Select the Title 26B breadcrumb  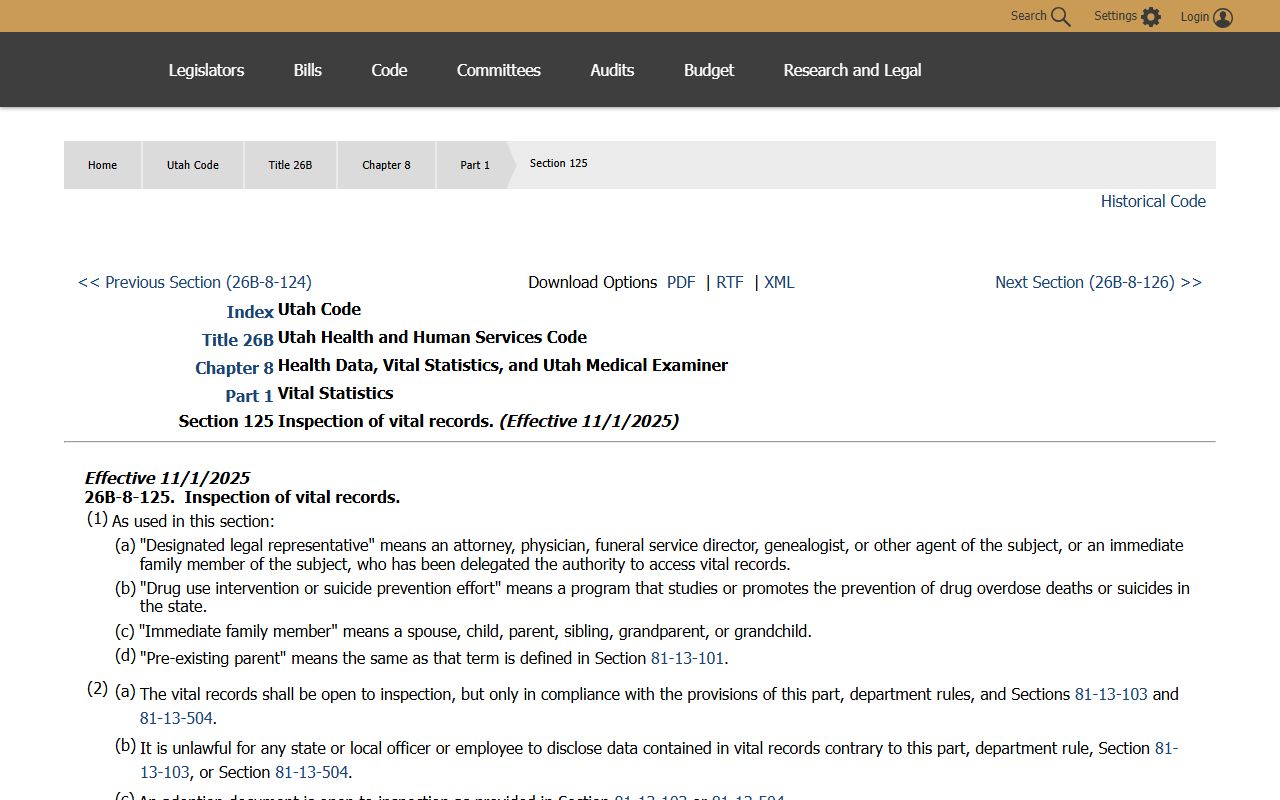pyautogui.click(x=290, y=165)
